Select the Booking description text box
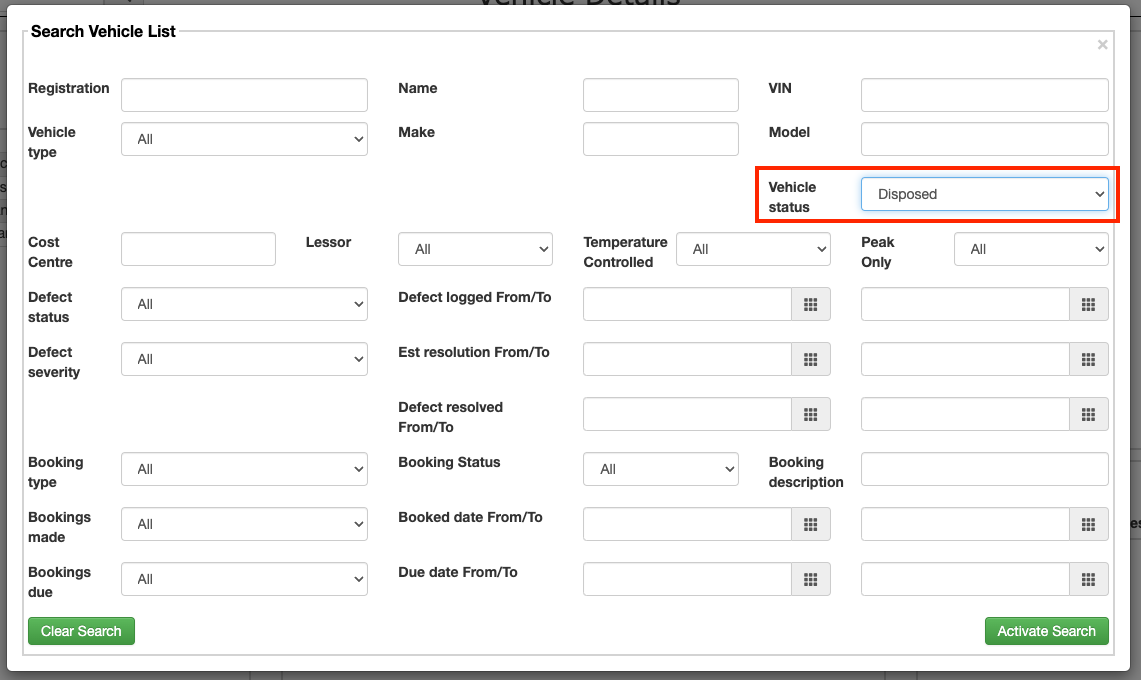The image size is (1141, 680). 984,469
